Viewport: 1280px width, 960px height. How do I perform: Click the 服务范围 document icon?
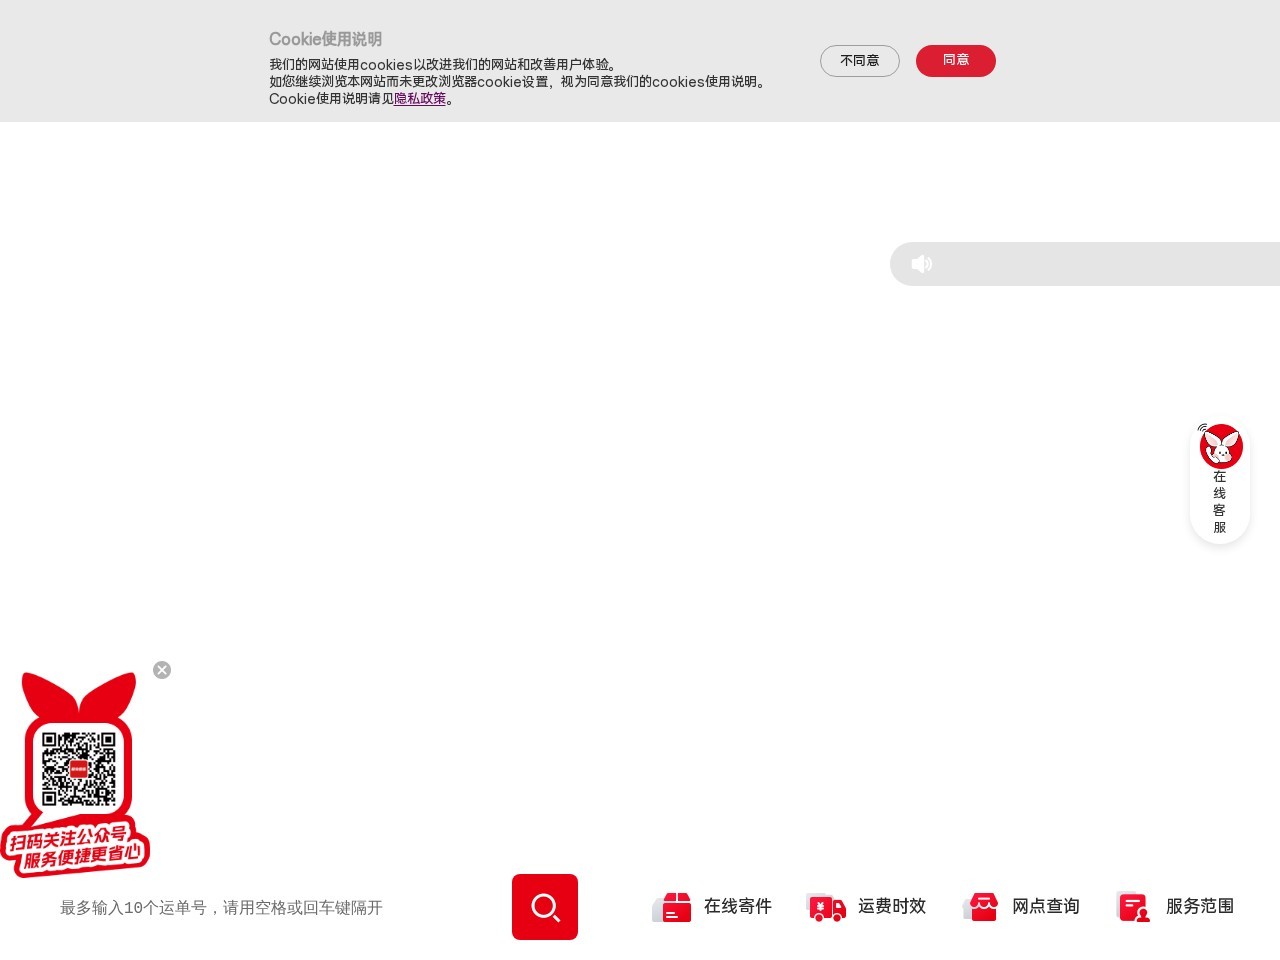[1133, 907]
